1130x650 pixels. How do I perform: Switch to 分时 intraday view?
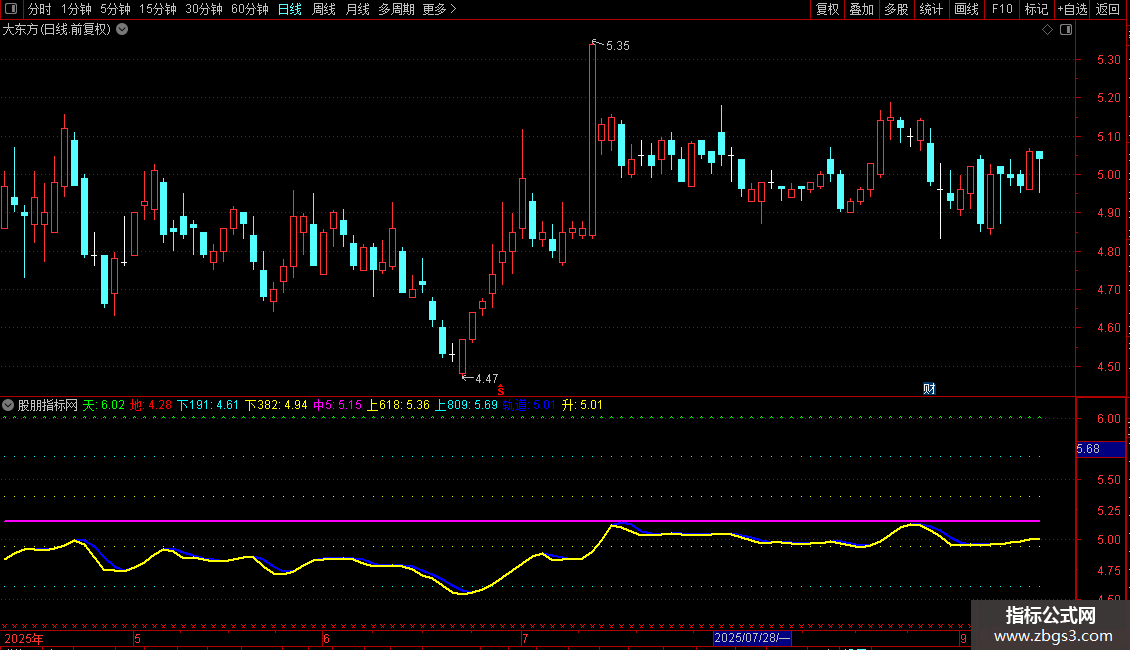coord(40,9)
